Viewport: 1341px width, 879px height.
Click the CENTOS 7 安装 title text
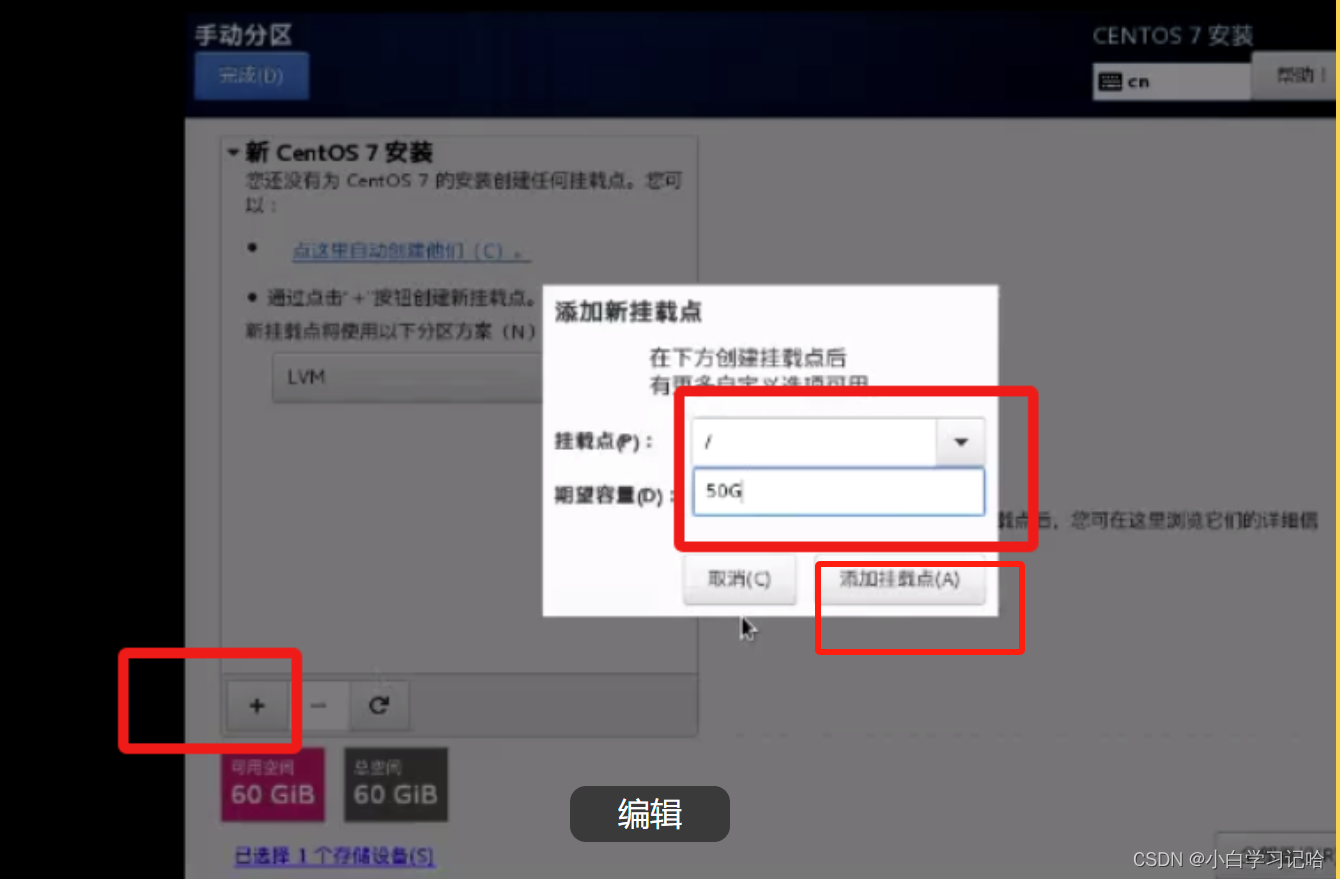tap(1172, 36)
